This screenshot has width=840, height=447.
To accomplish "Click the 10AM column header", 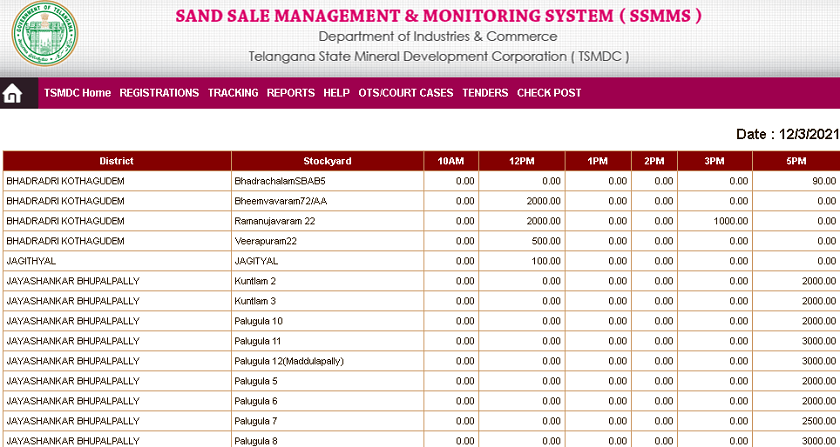I will tap(451, 161).
